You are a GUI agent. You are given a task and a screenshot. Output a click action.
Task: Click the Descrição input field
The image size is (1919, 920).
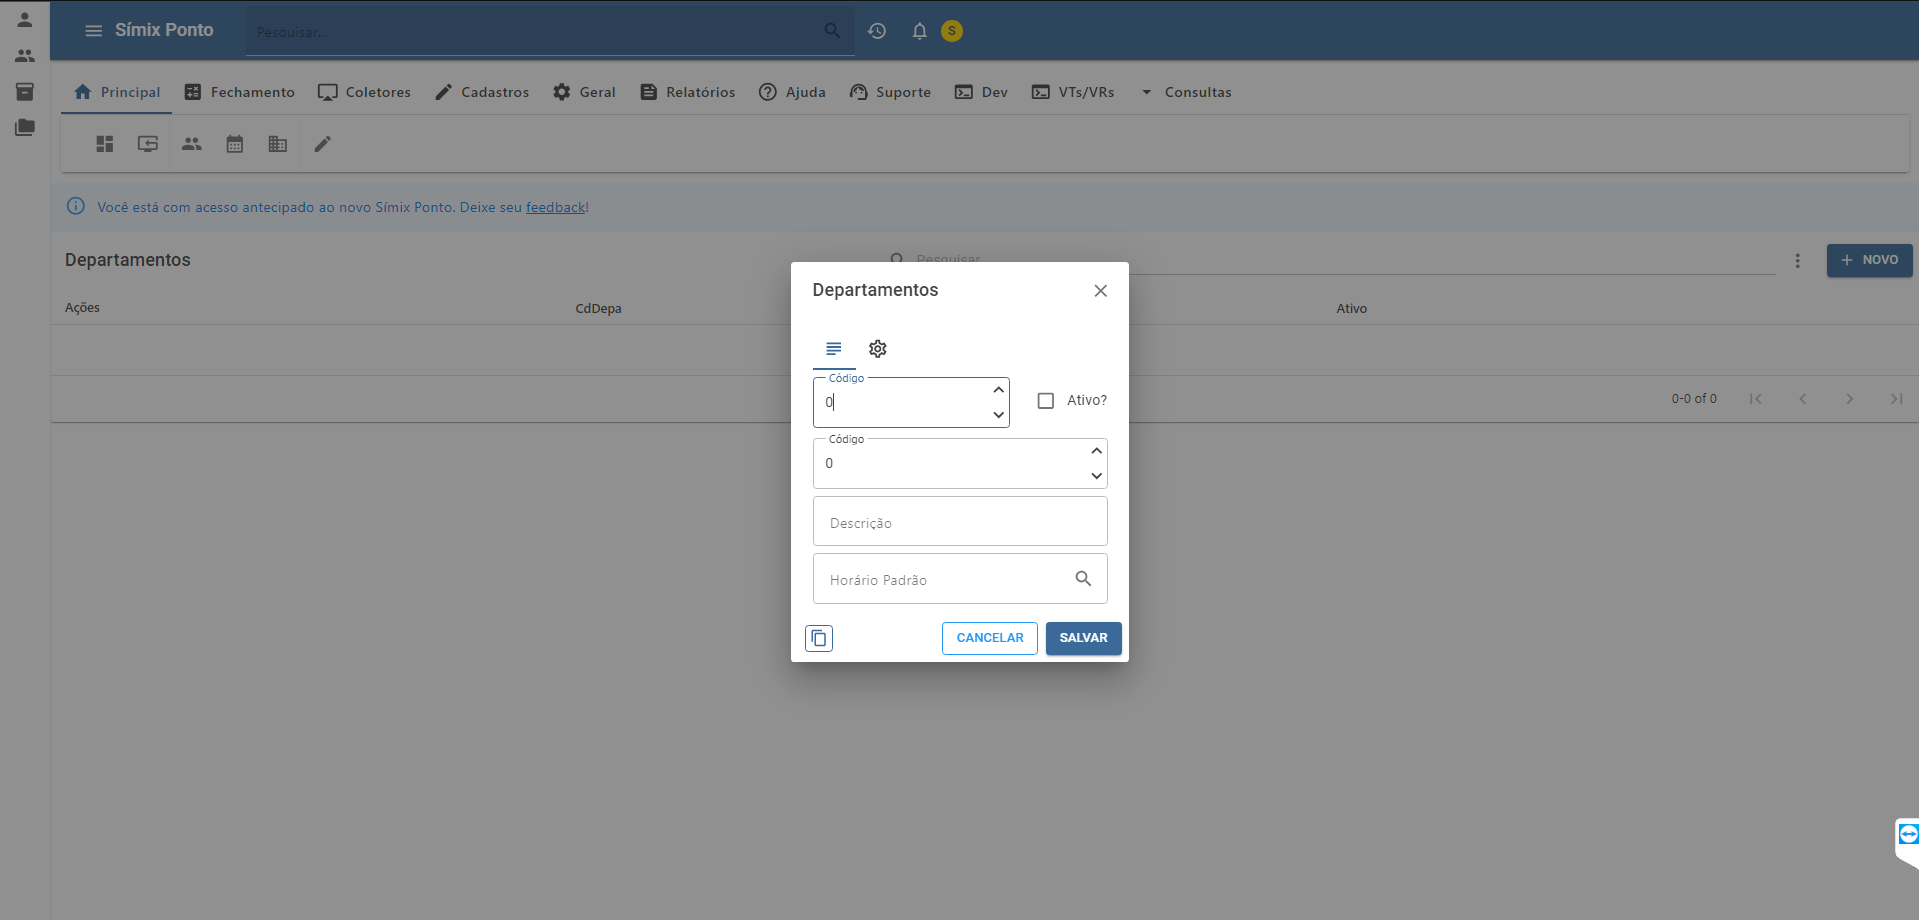coord(960,522)
